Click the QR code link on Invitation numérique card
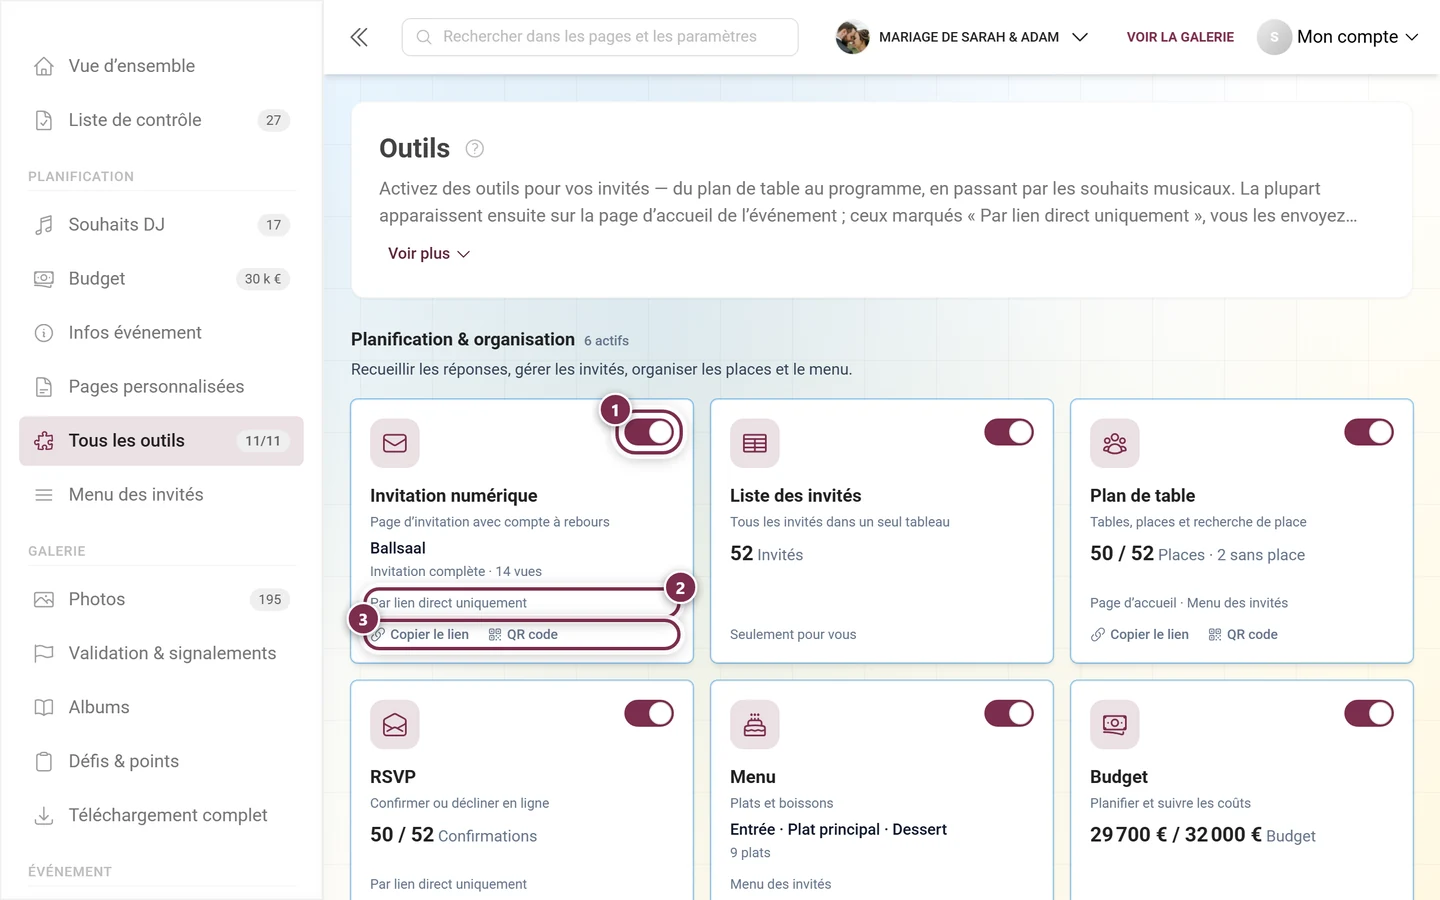Screen dimensions: 1440x900 pyautogui.click(x=523, y=634)
